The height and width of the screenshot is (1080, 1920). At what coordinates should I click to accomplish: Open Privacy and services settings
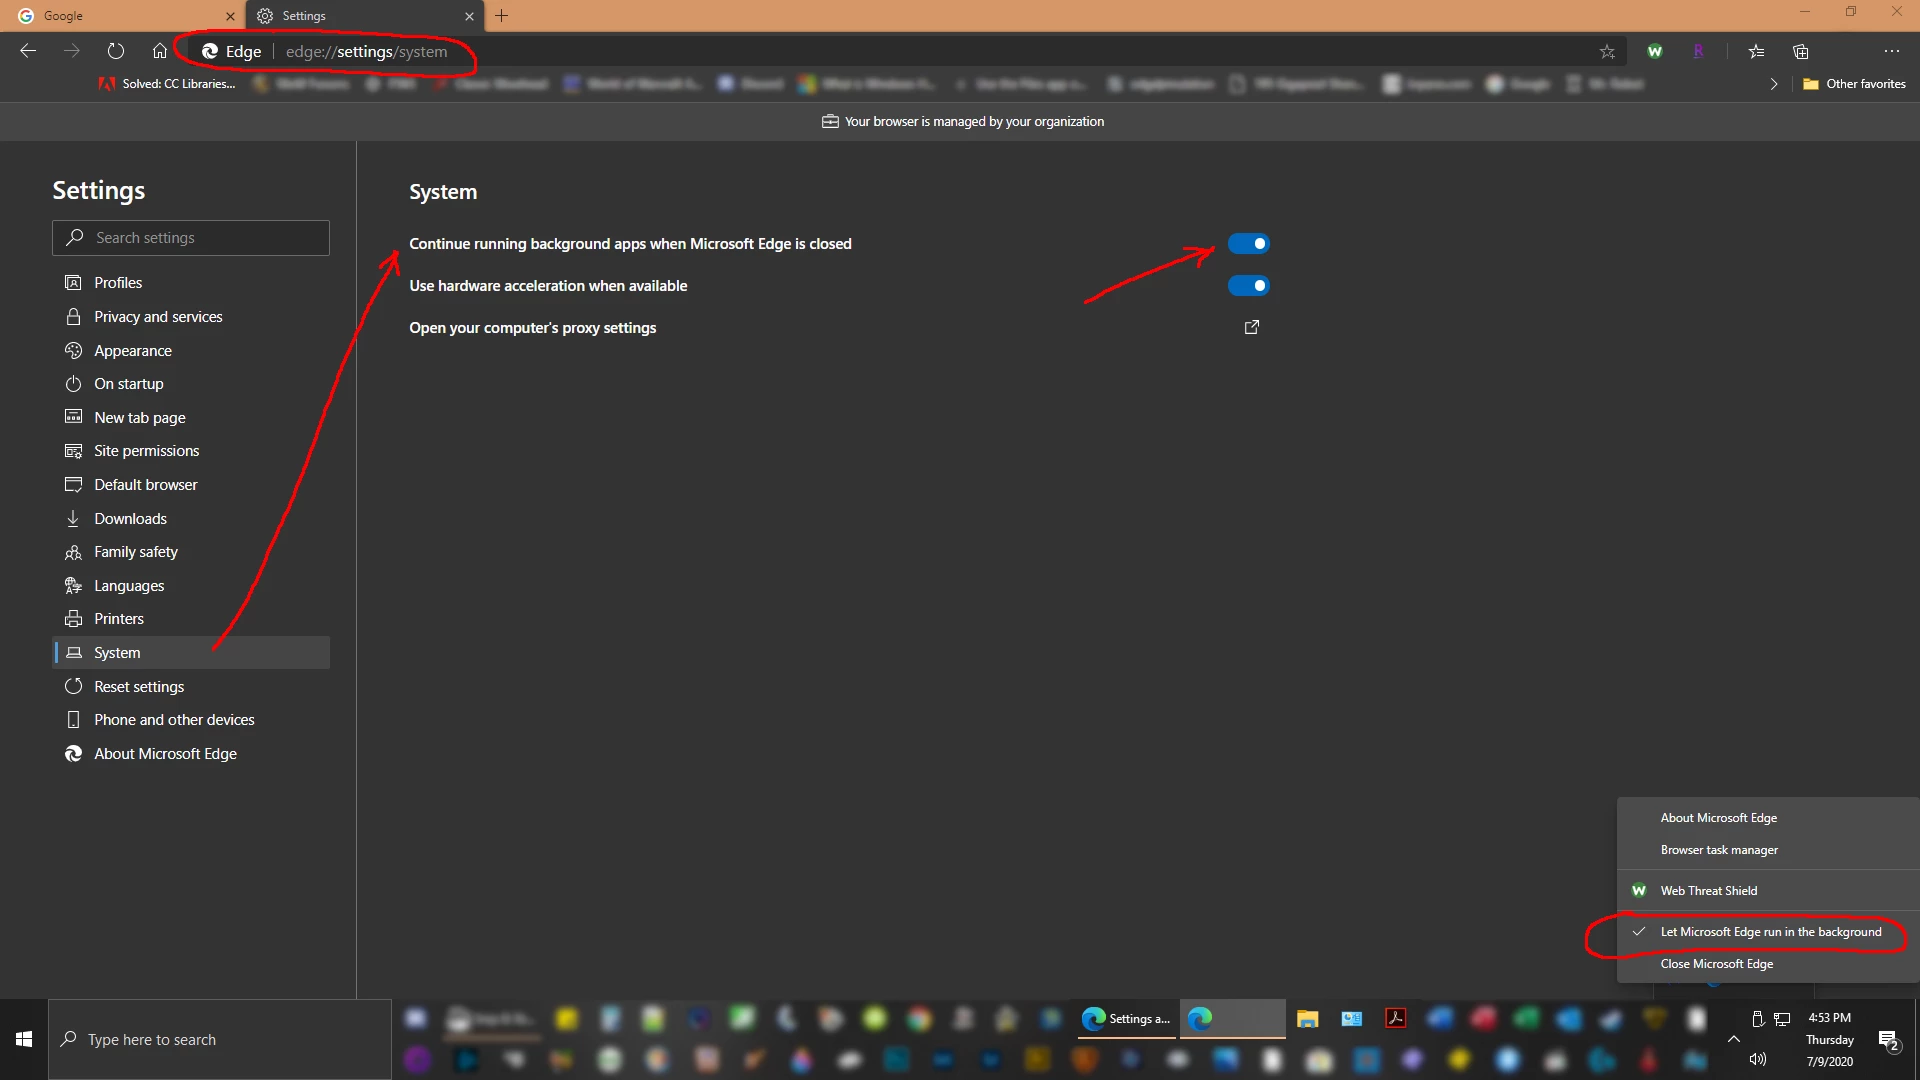tap(158, 317)
